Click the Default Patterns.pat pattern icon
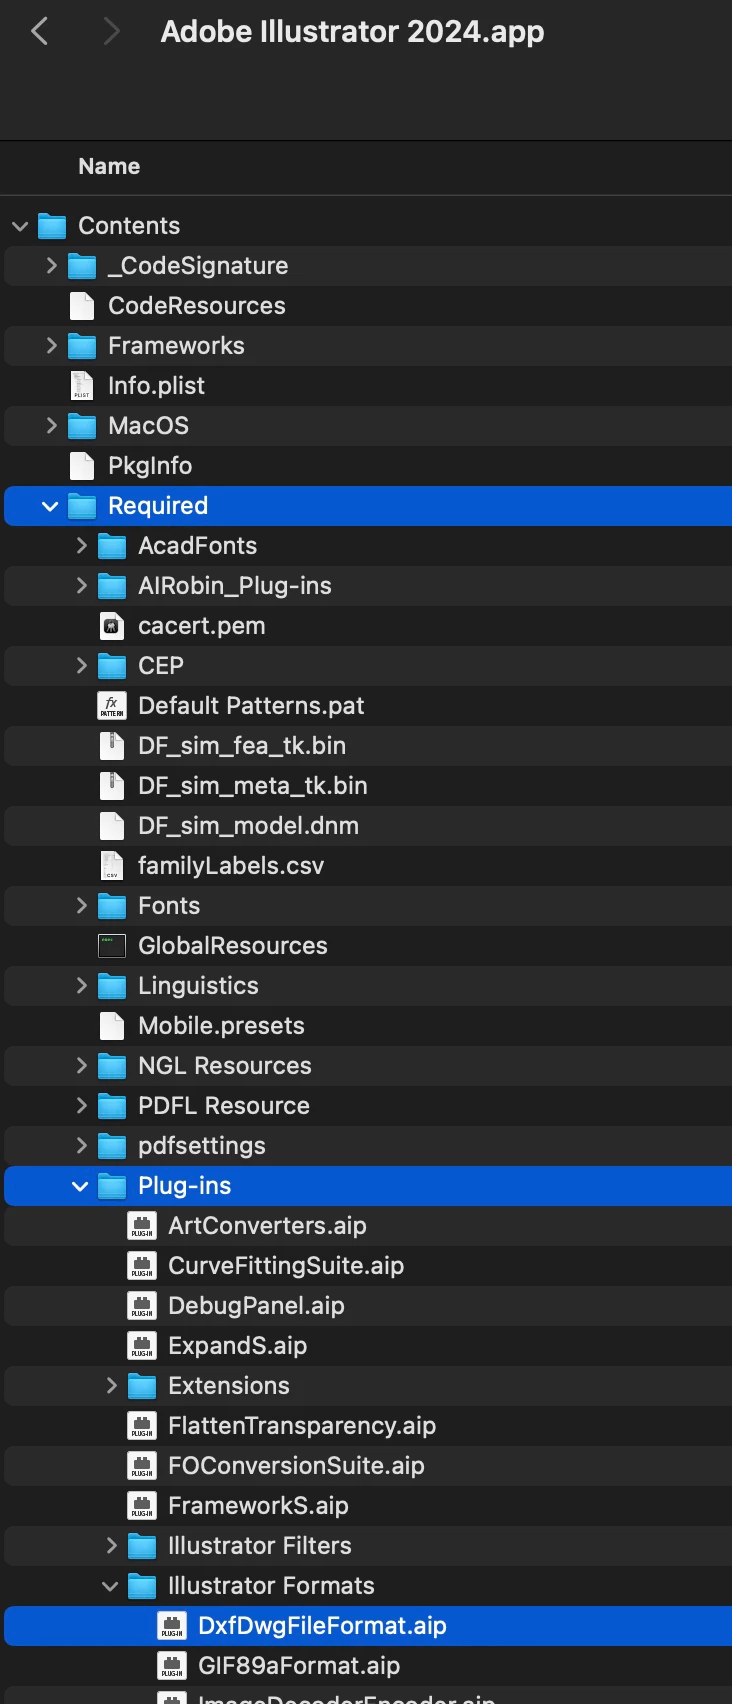The height and width of the screenshot is (1704, 732). pyautogui.click(x=112, y=706)
